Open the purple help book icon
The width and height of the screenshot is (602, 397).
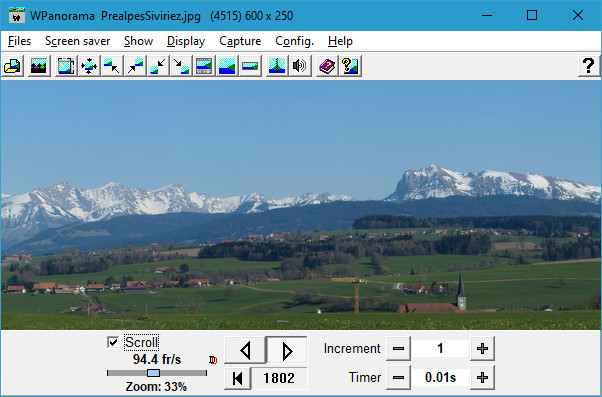coord(327,66)
